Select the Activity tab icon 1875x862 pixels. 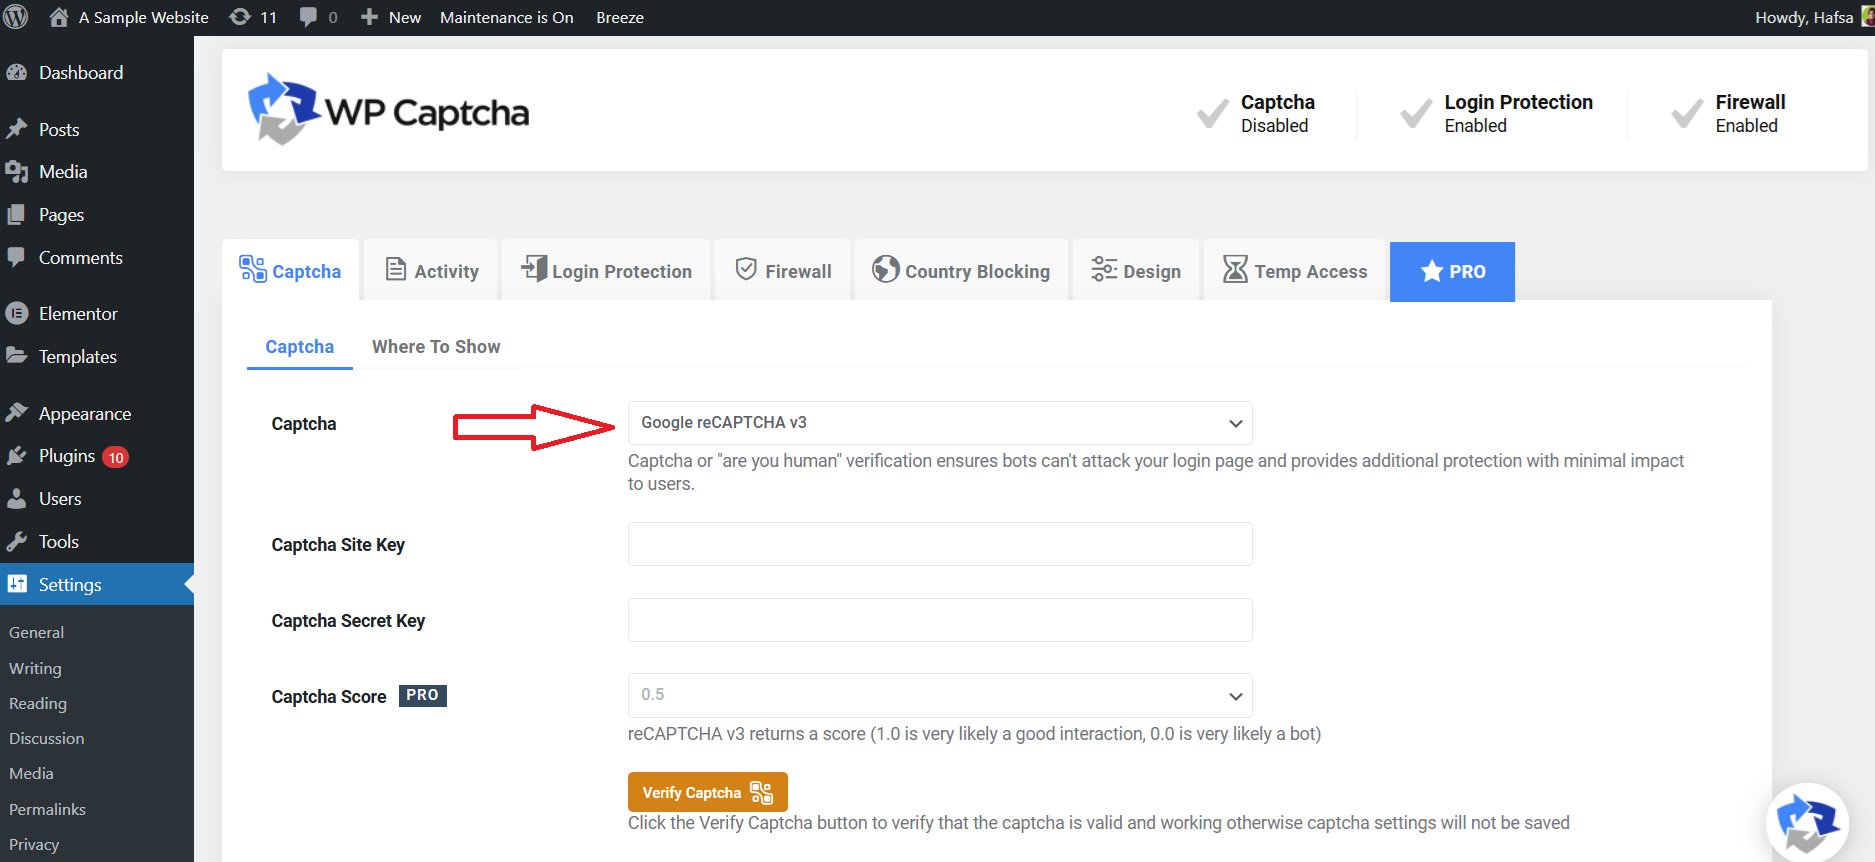394,270
